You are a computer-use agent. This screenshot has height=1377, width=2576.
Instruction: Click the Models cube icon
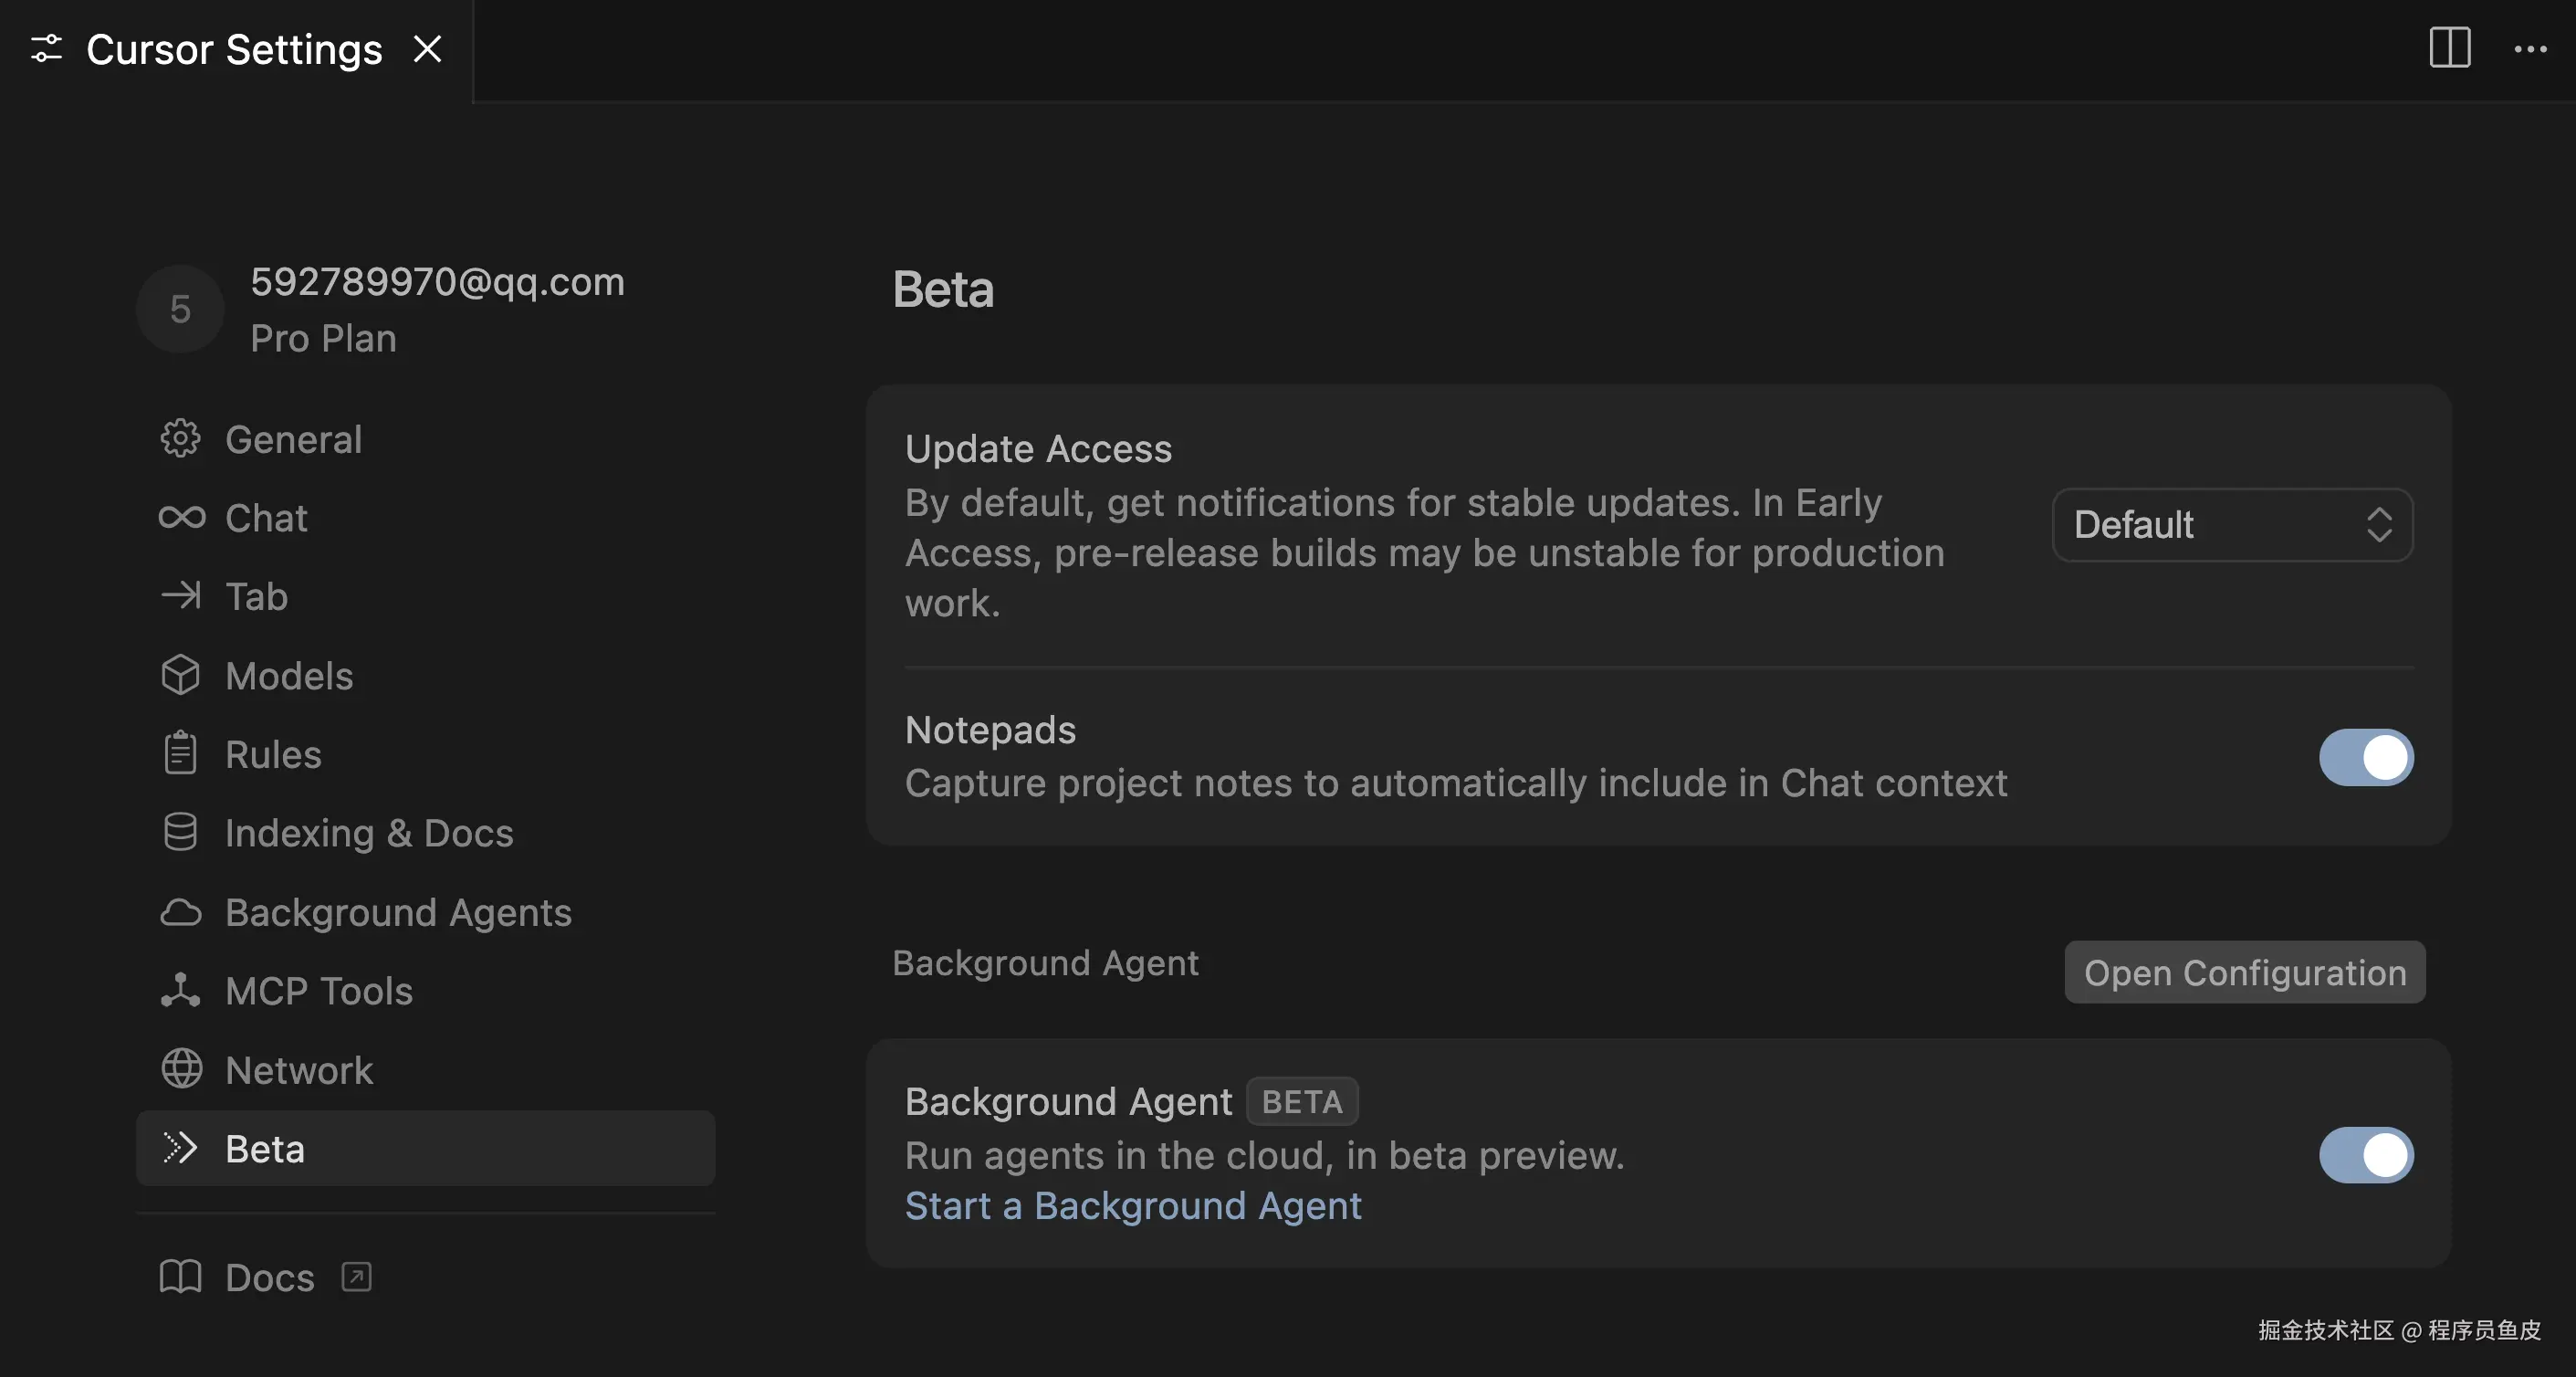point(180,676)
